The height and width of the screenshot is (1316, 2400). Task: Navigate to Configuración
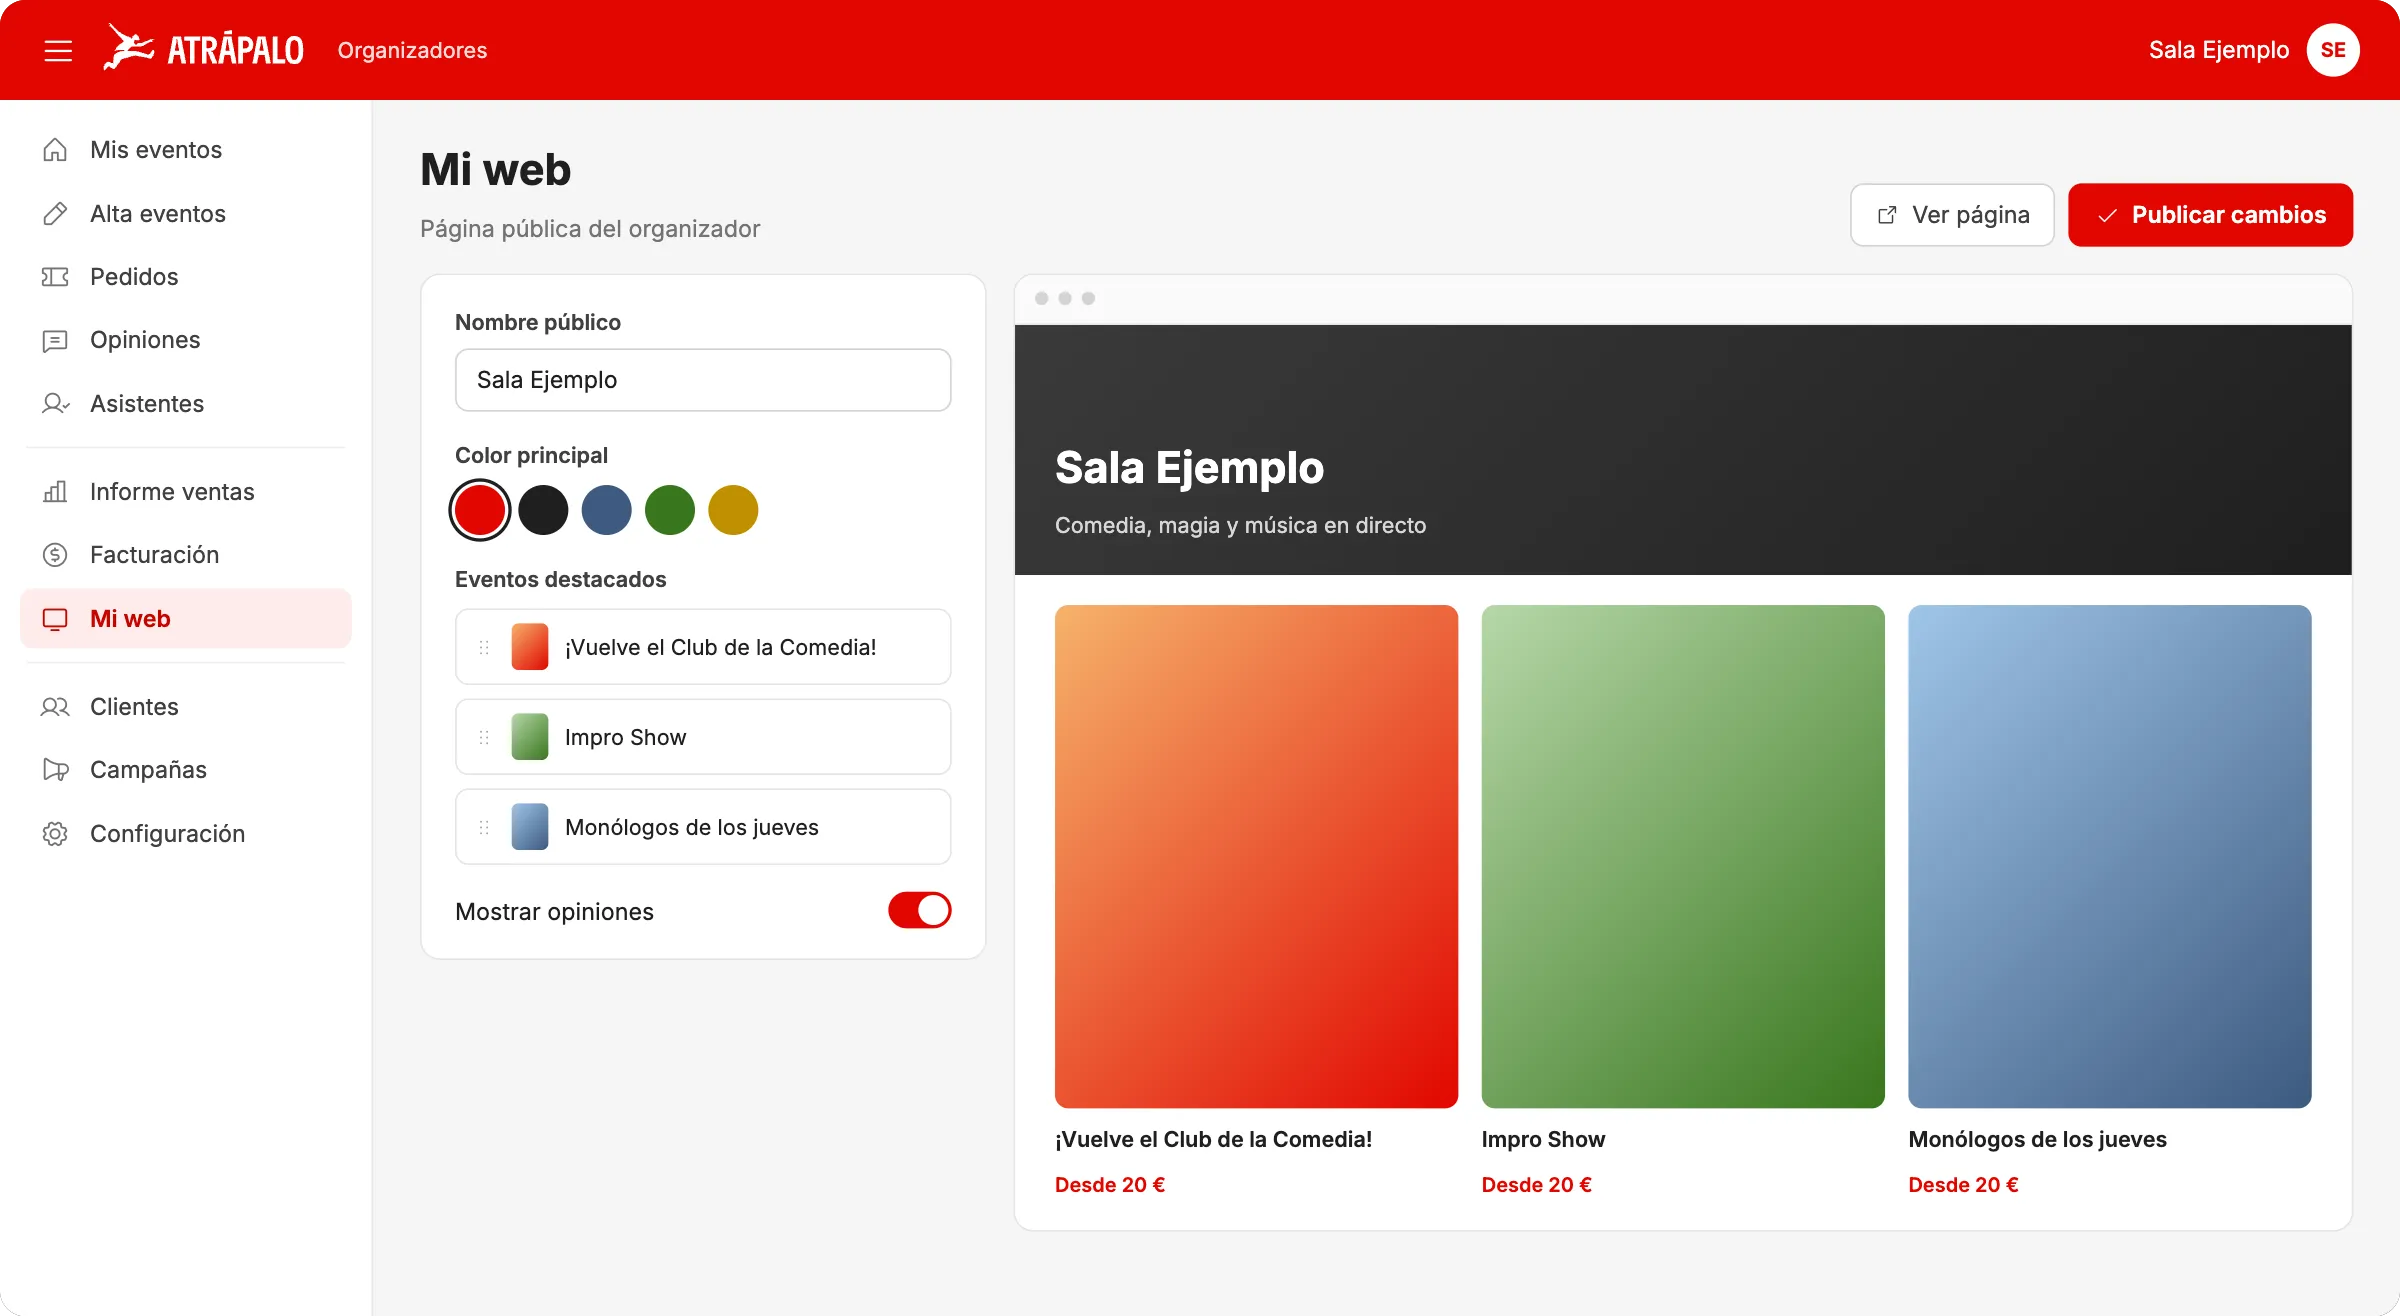(186, 834)
